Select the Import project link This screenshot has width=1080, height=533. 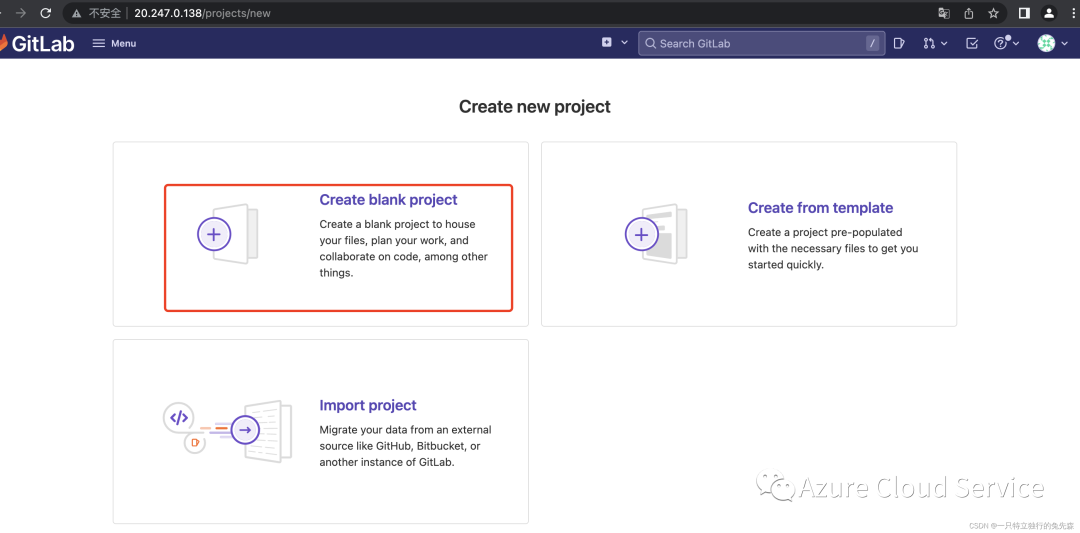click(x=368, y=406)
